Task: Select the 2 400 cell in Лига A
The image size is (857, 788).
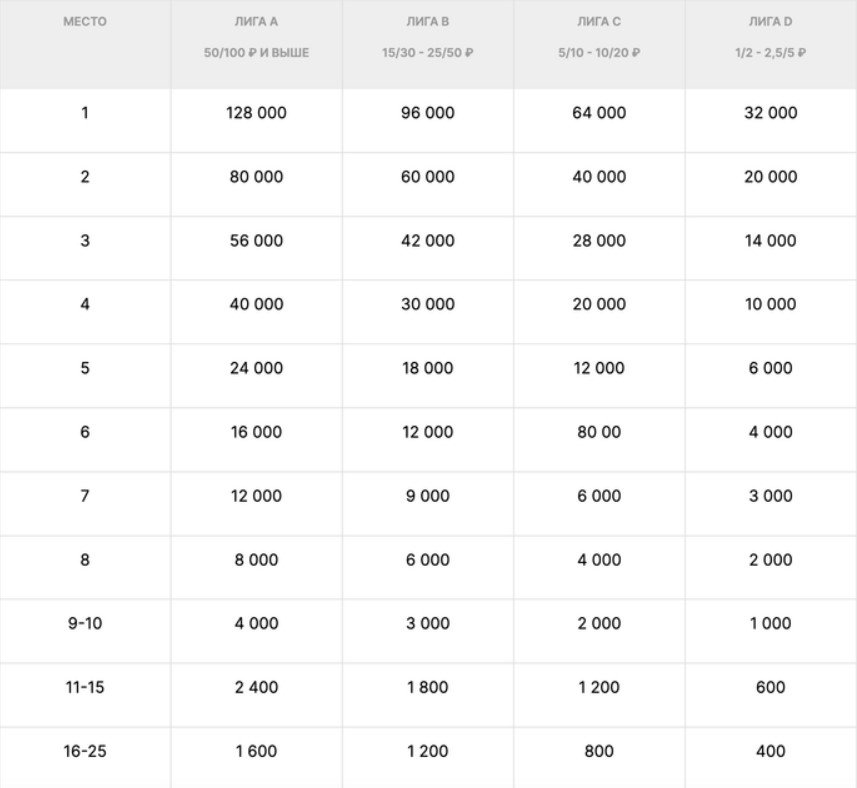Action: 256,687
